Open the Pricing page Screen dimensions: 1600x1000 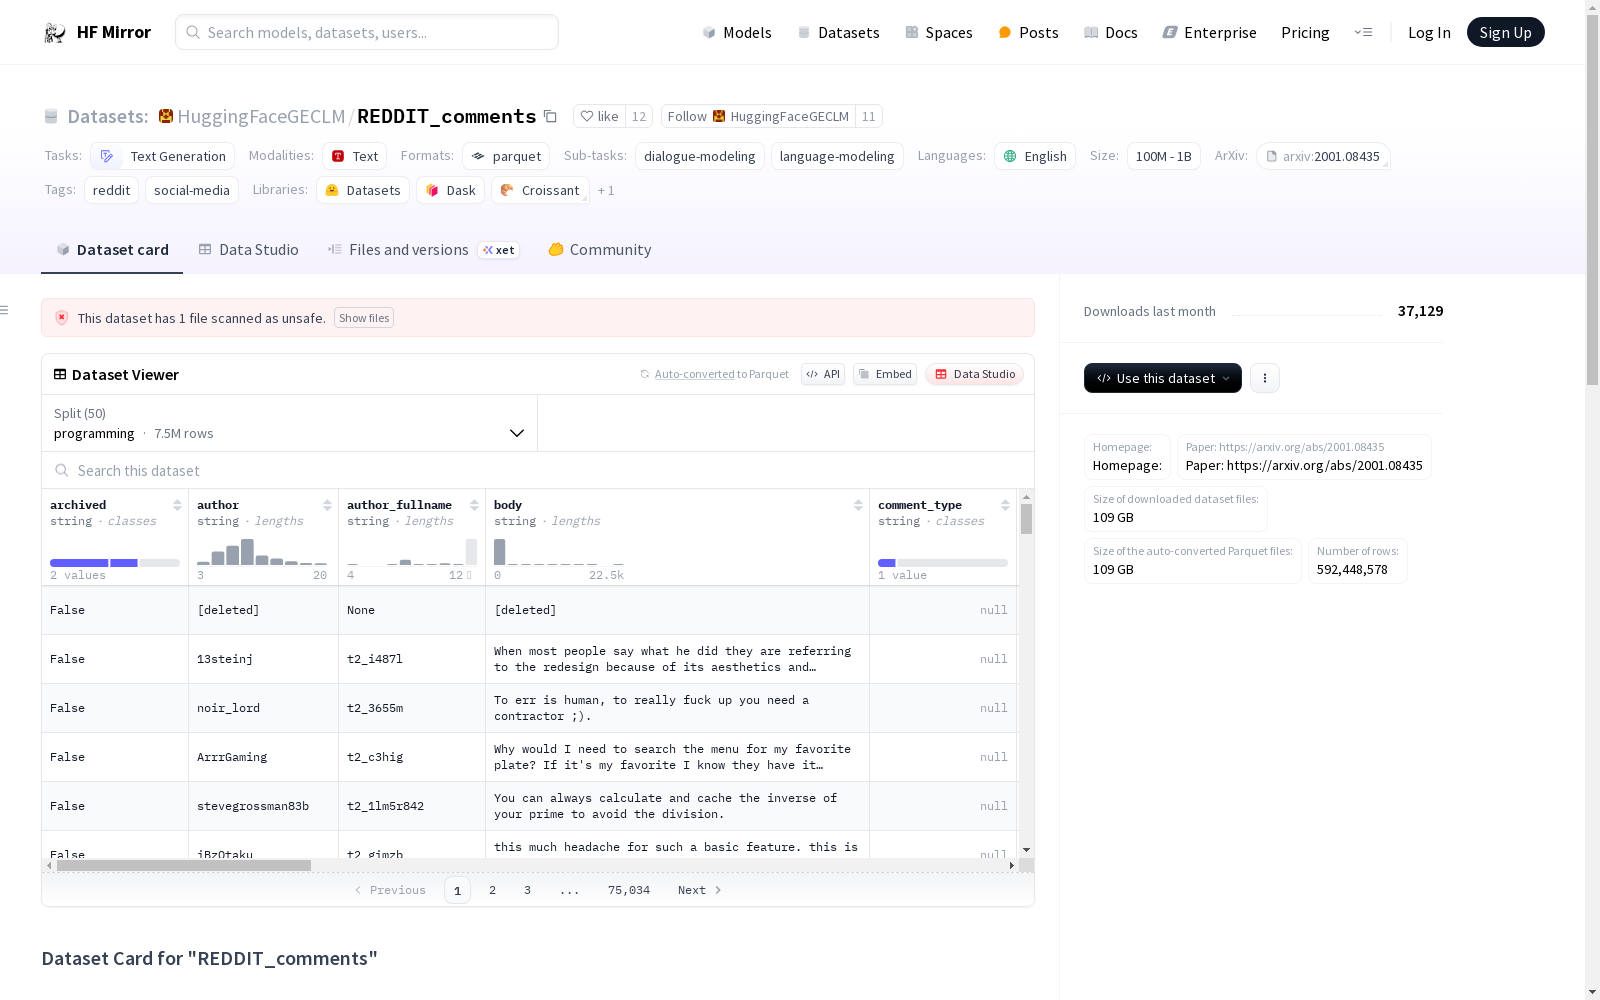(1305, 33)
